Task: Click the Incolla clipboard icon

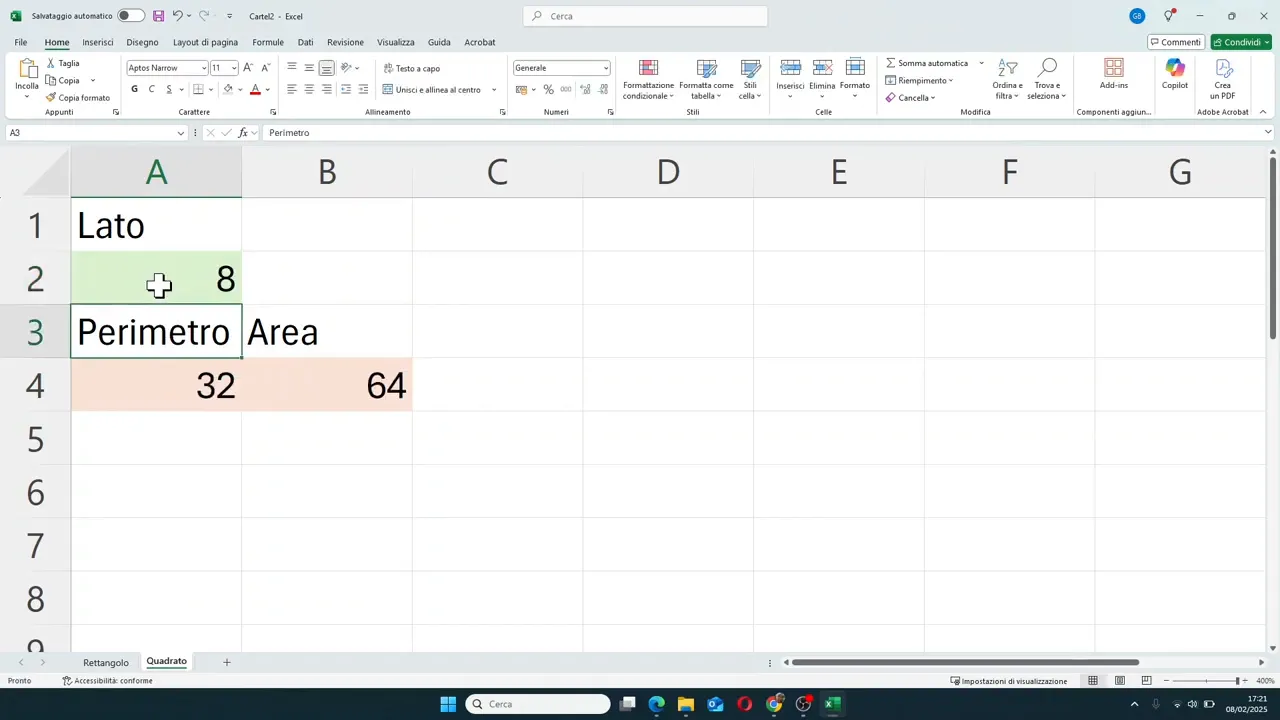Action: (x=27, y=69)
